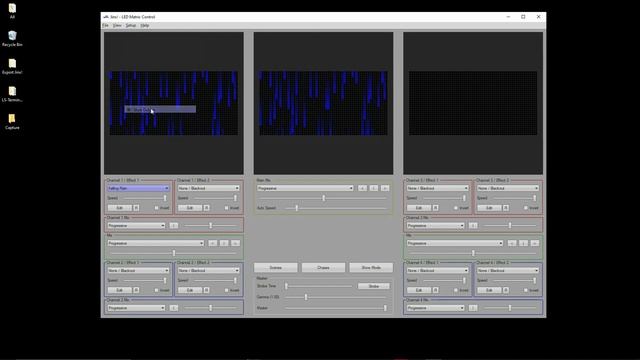Click the small button beside Channel 4 Mix dropdown

473,308
